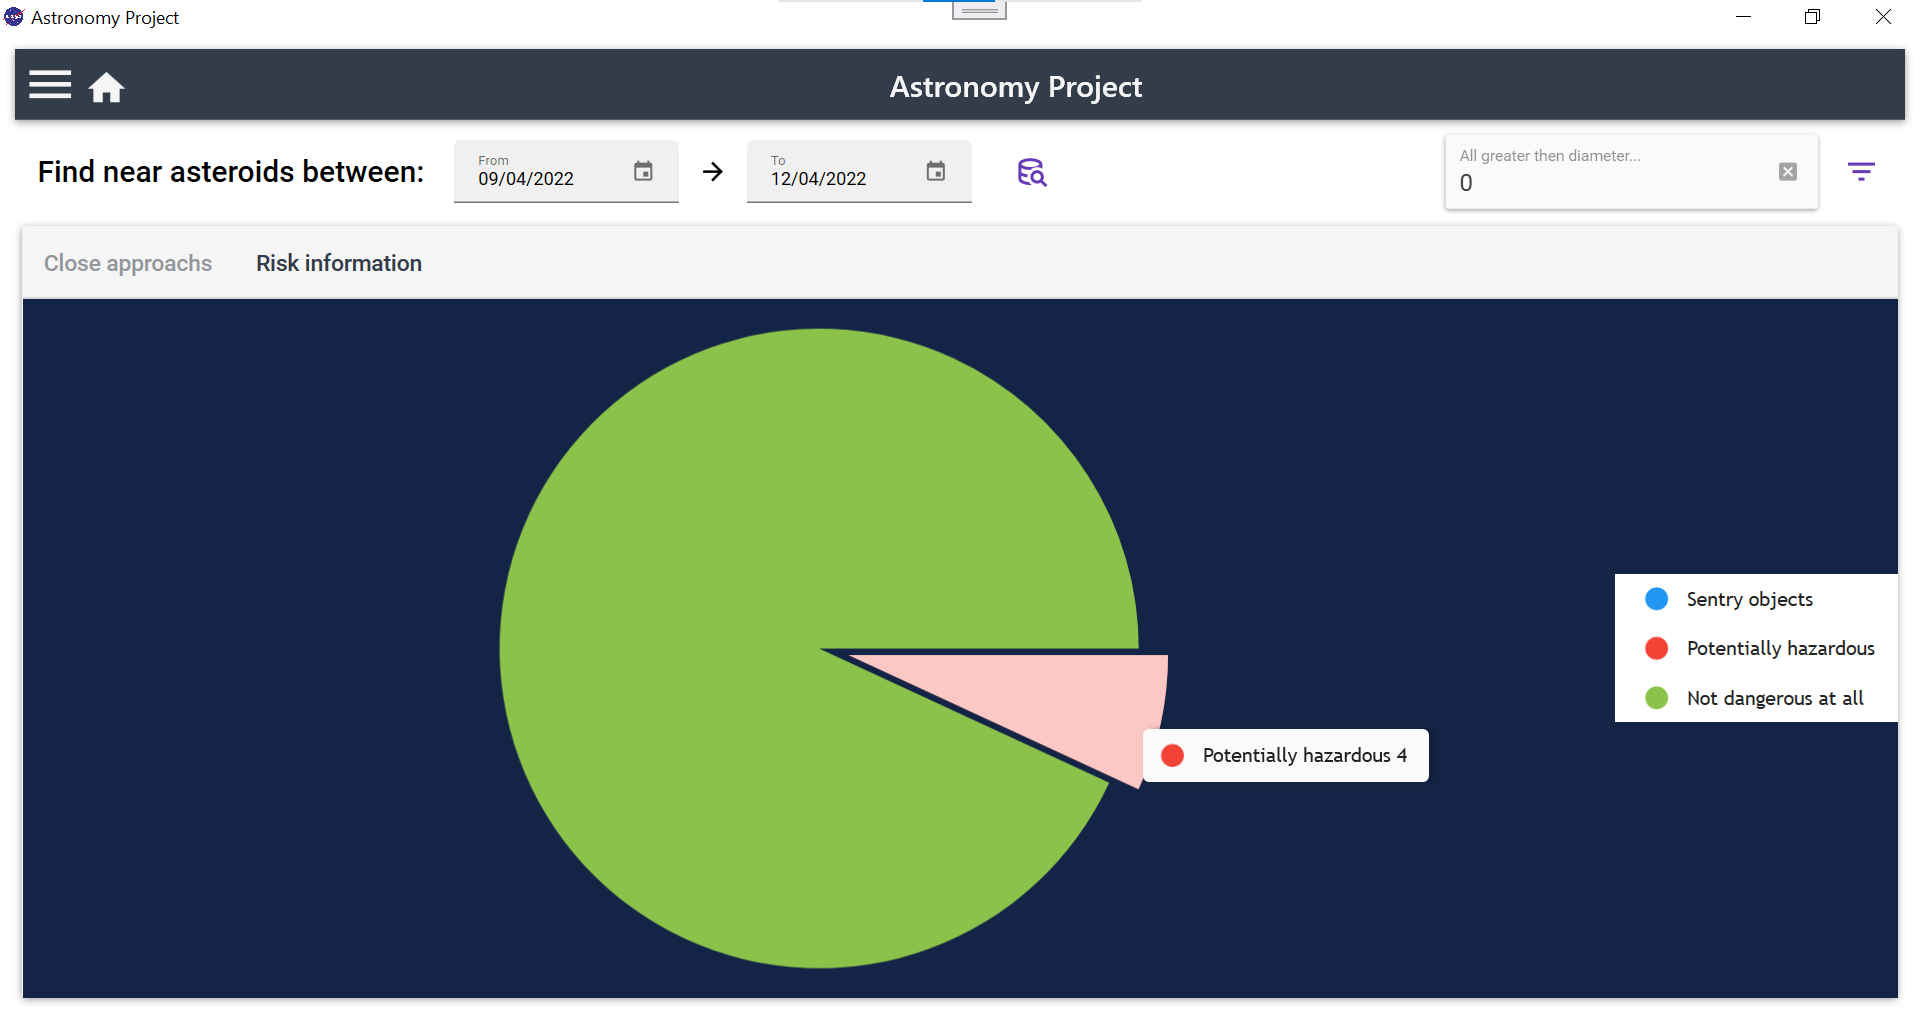Viewport: 1920px width, 1020px height.
Task: Click the Astronomy Project logo icon
Action: pyautogui.click(x=13, y=16)
